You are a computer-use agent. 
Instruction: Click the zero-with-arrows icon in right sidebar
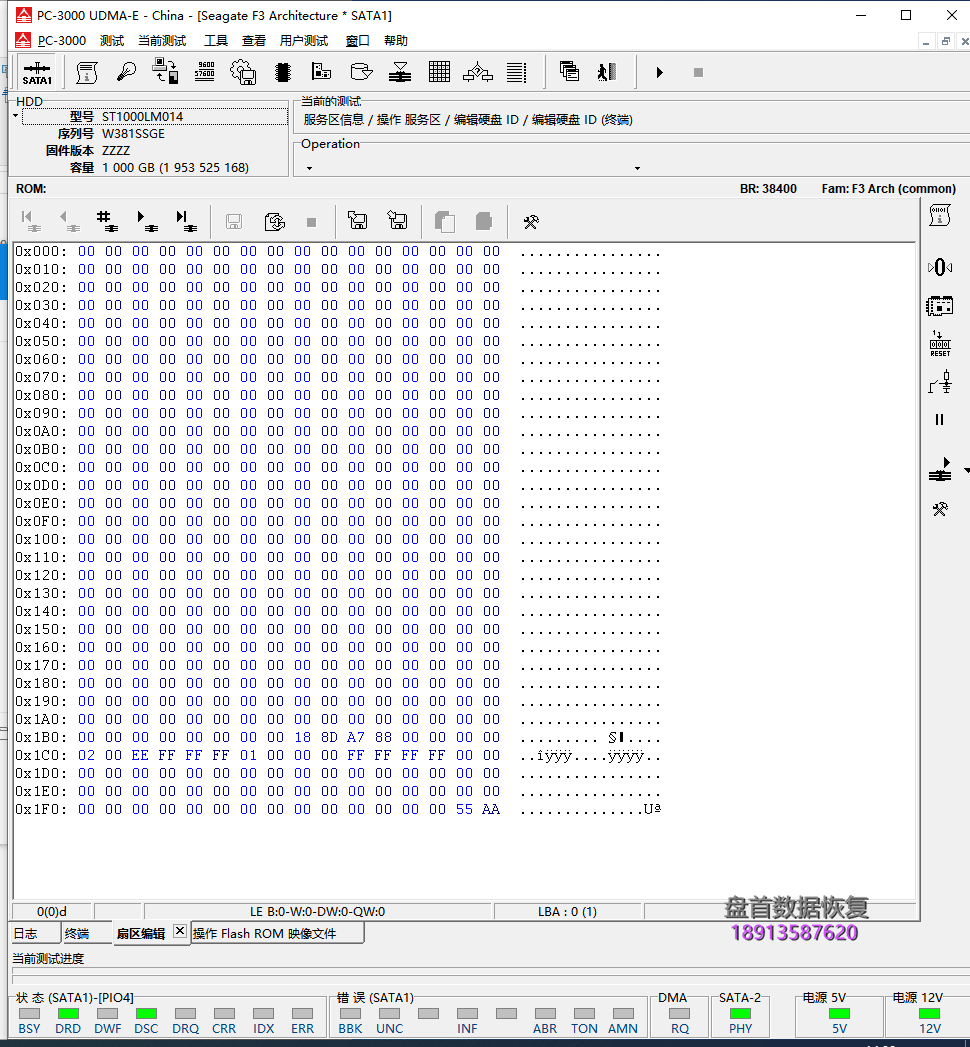pos(939,267)
